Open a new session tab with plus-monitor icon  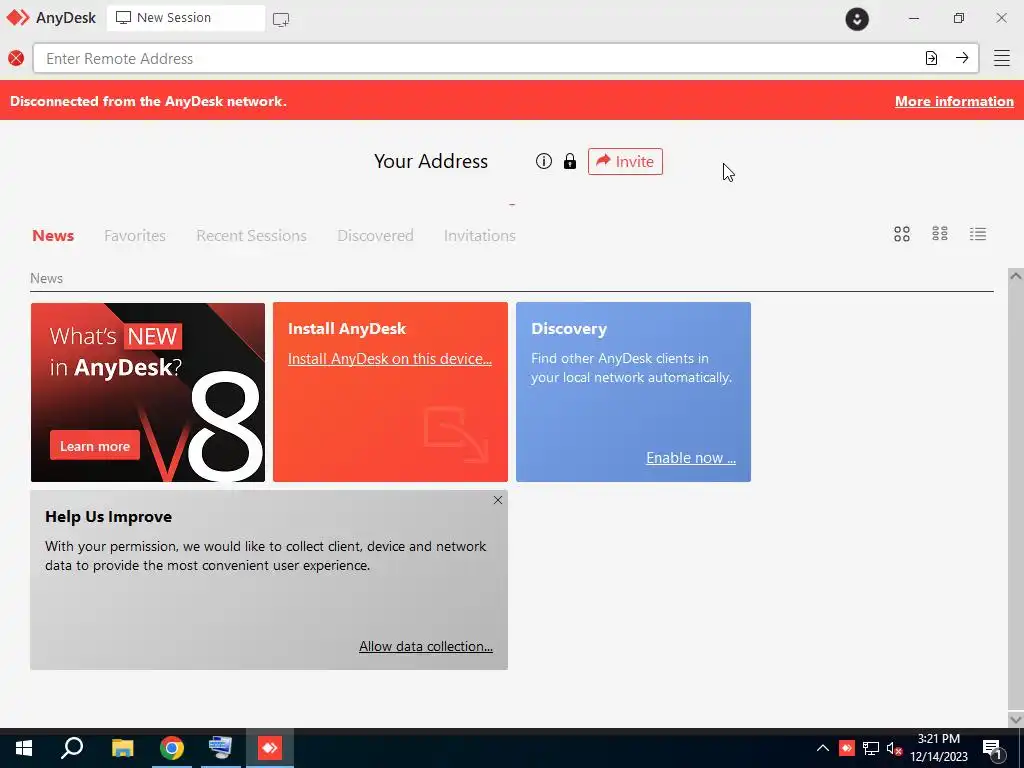(x=281, y=19)
